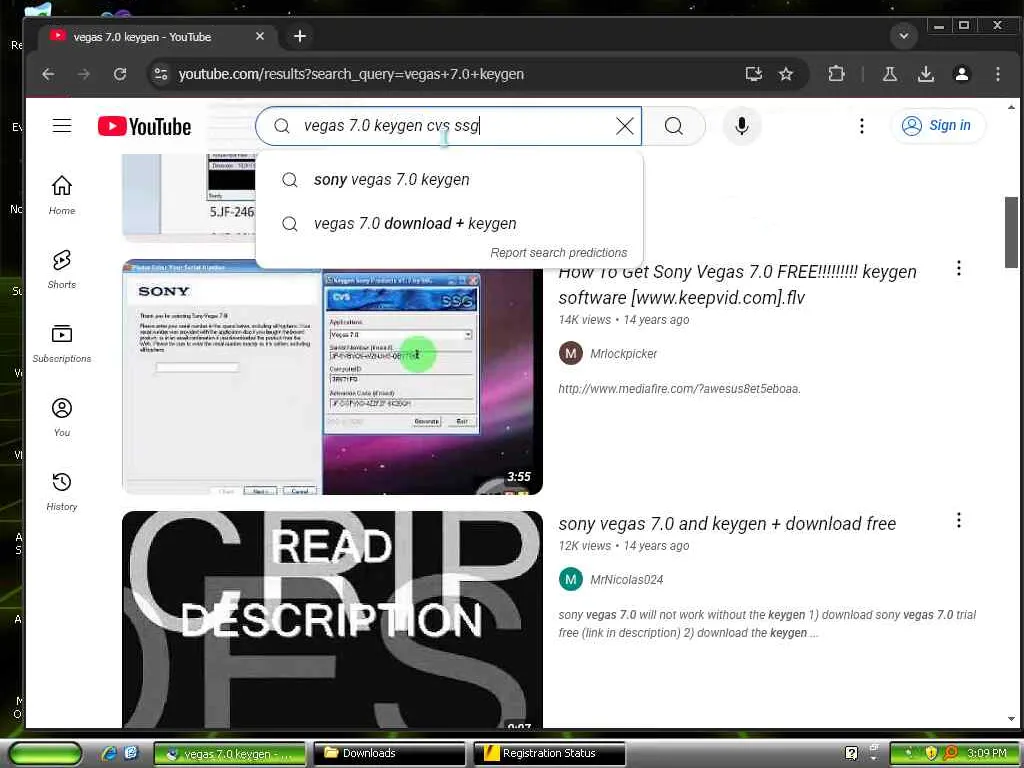Click vegas 7.0 keygen taskbar button
This screenshot has height=768, width=1024.
pyautogui.click(x=229, y=754)
